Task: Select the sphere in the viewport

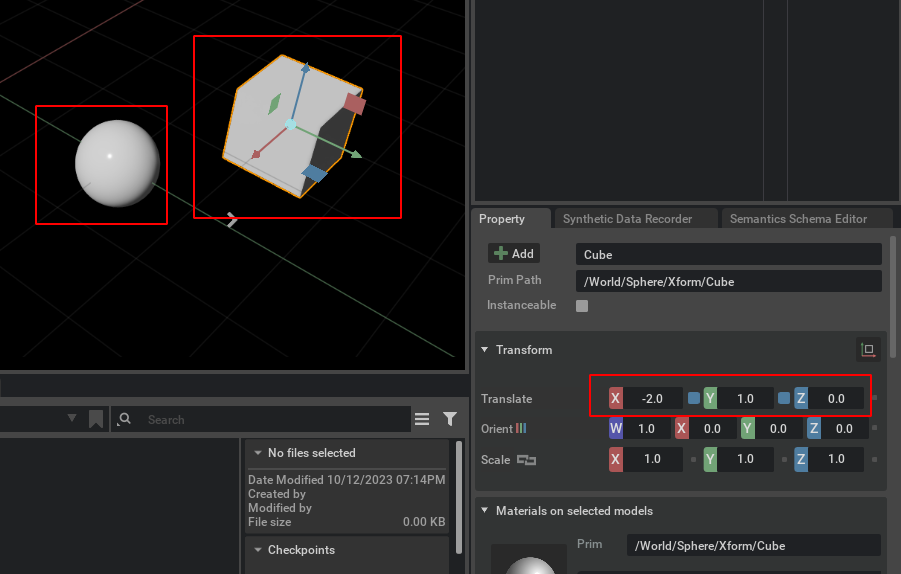Action: 117,163
